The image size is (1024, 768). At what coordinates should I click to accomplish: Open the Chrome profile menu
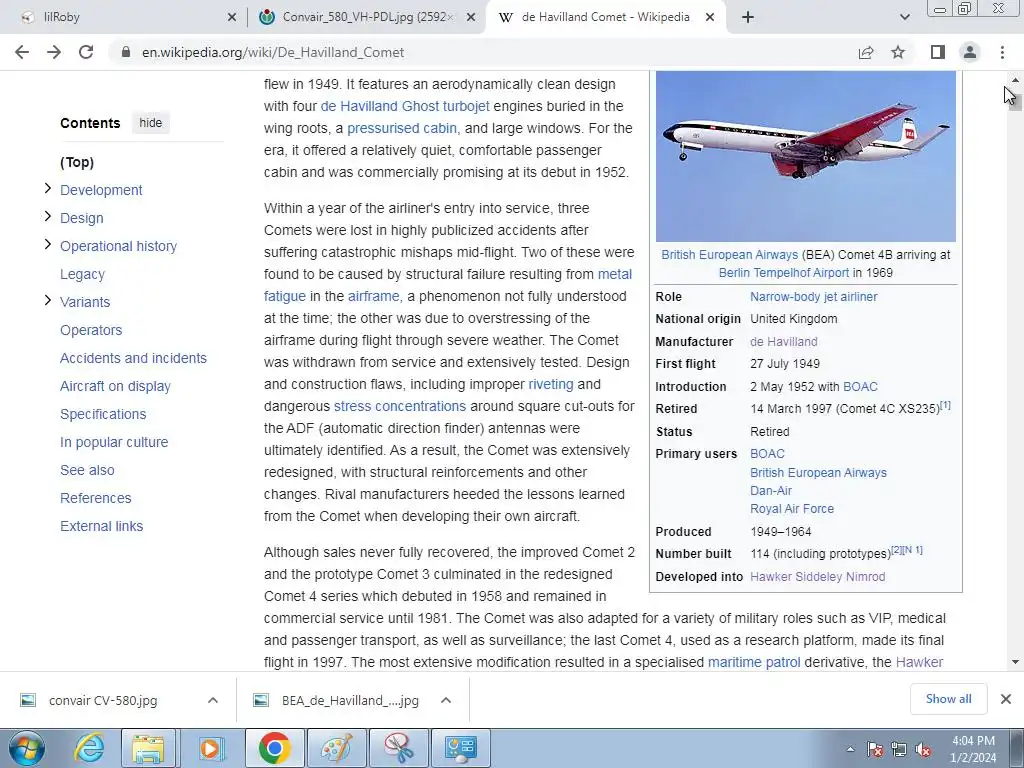coord(970,52)
